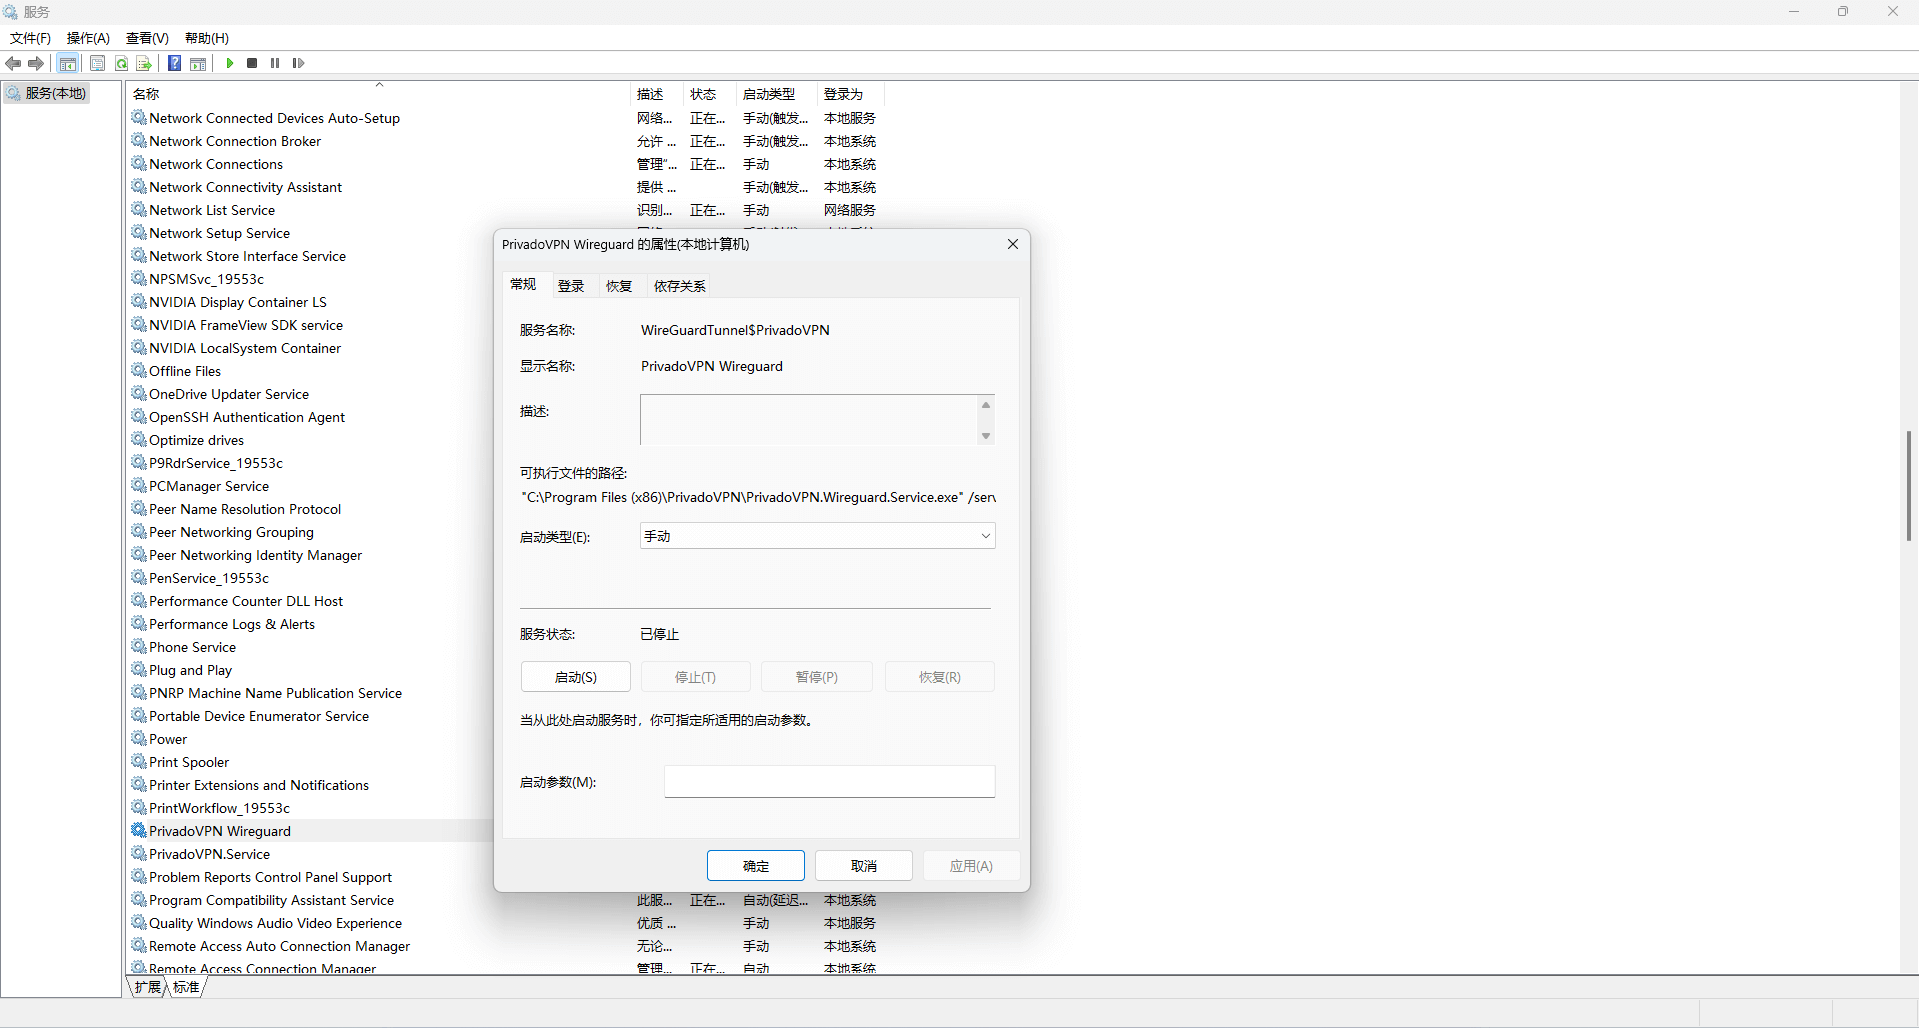Screen dimensions: 1919x1028
Task: Click the gear icon of Network List Service
Action: (139, 210)
